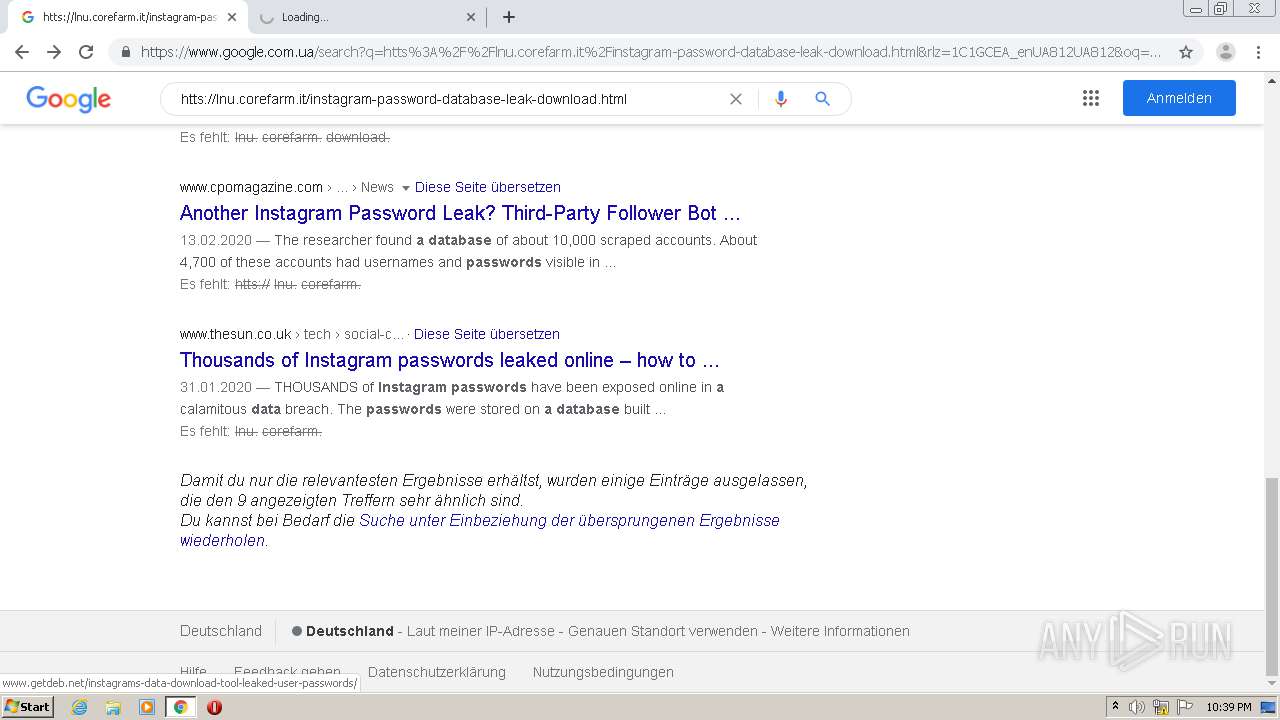Click Deutschland footer country label

coord(221,631)
